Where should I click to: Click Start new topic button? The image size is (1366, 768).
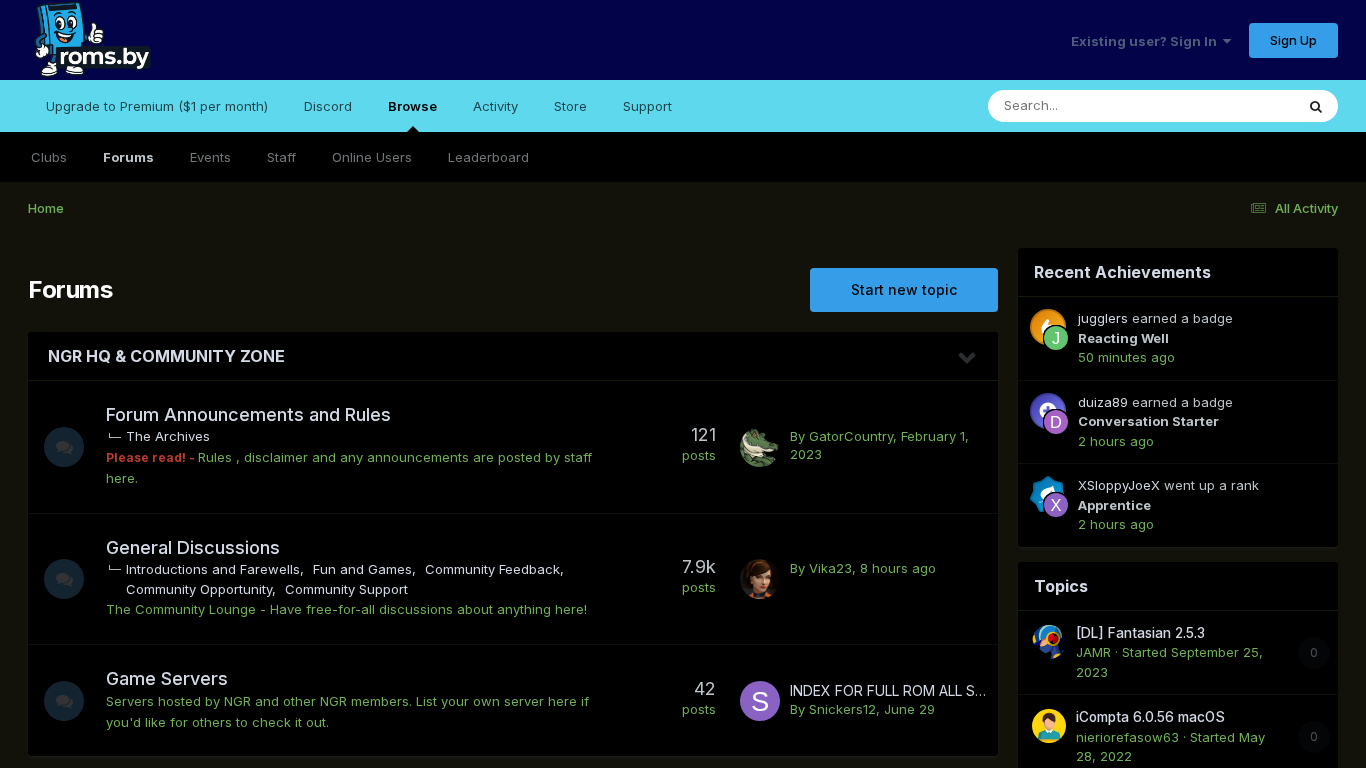coord(904,290)
